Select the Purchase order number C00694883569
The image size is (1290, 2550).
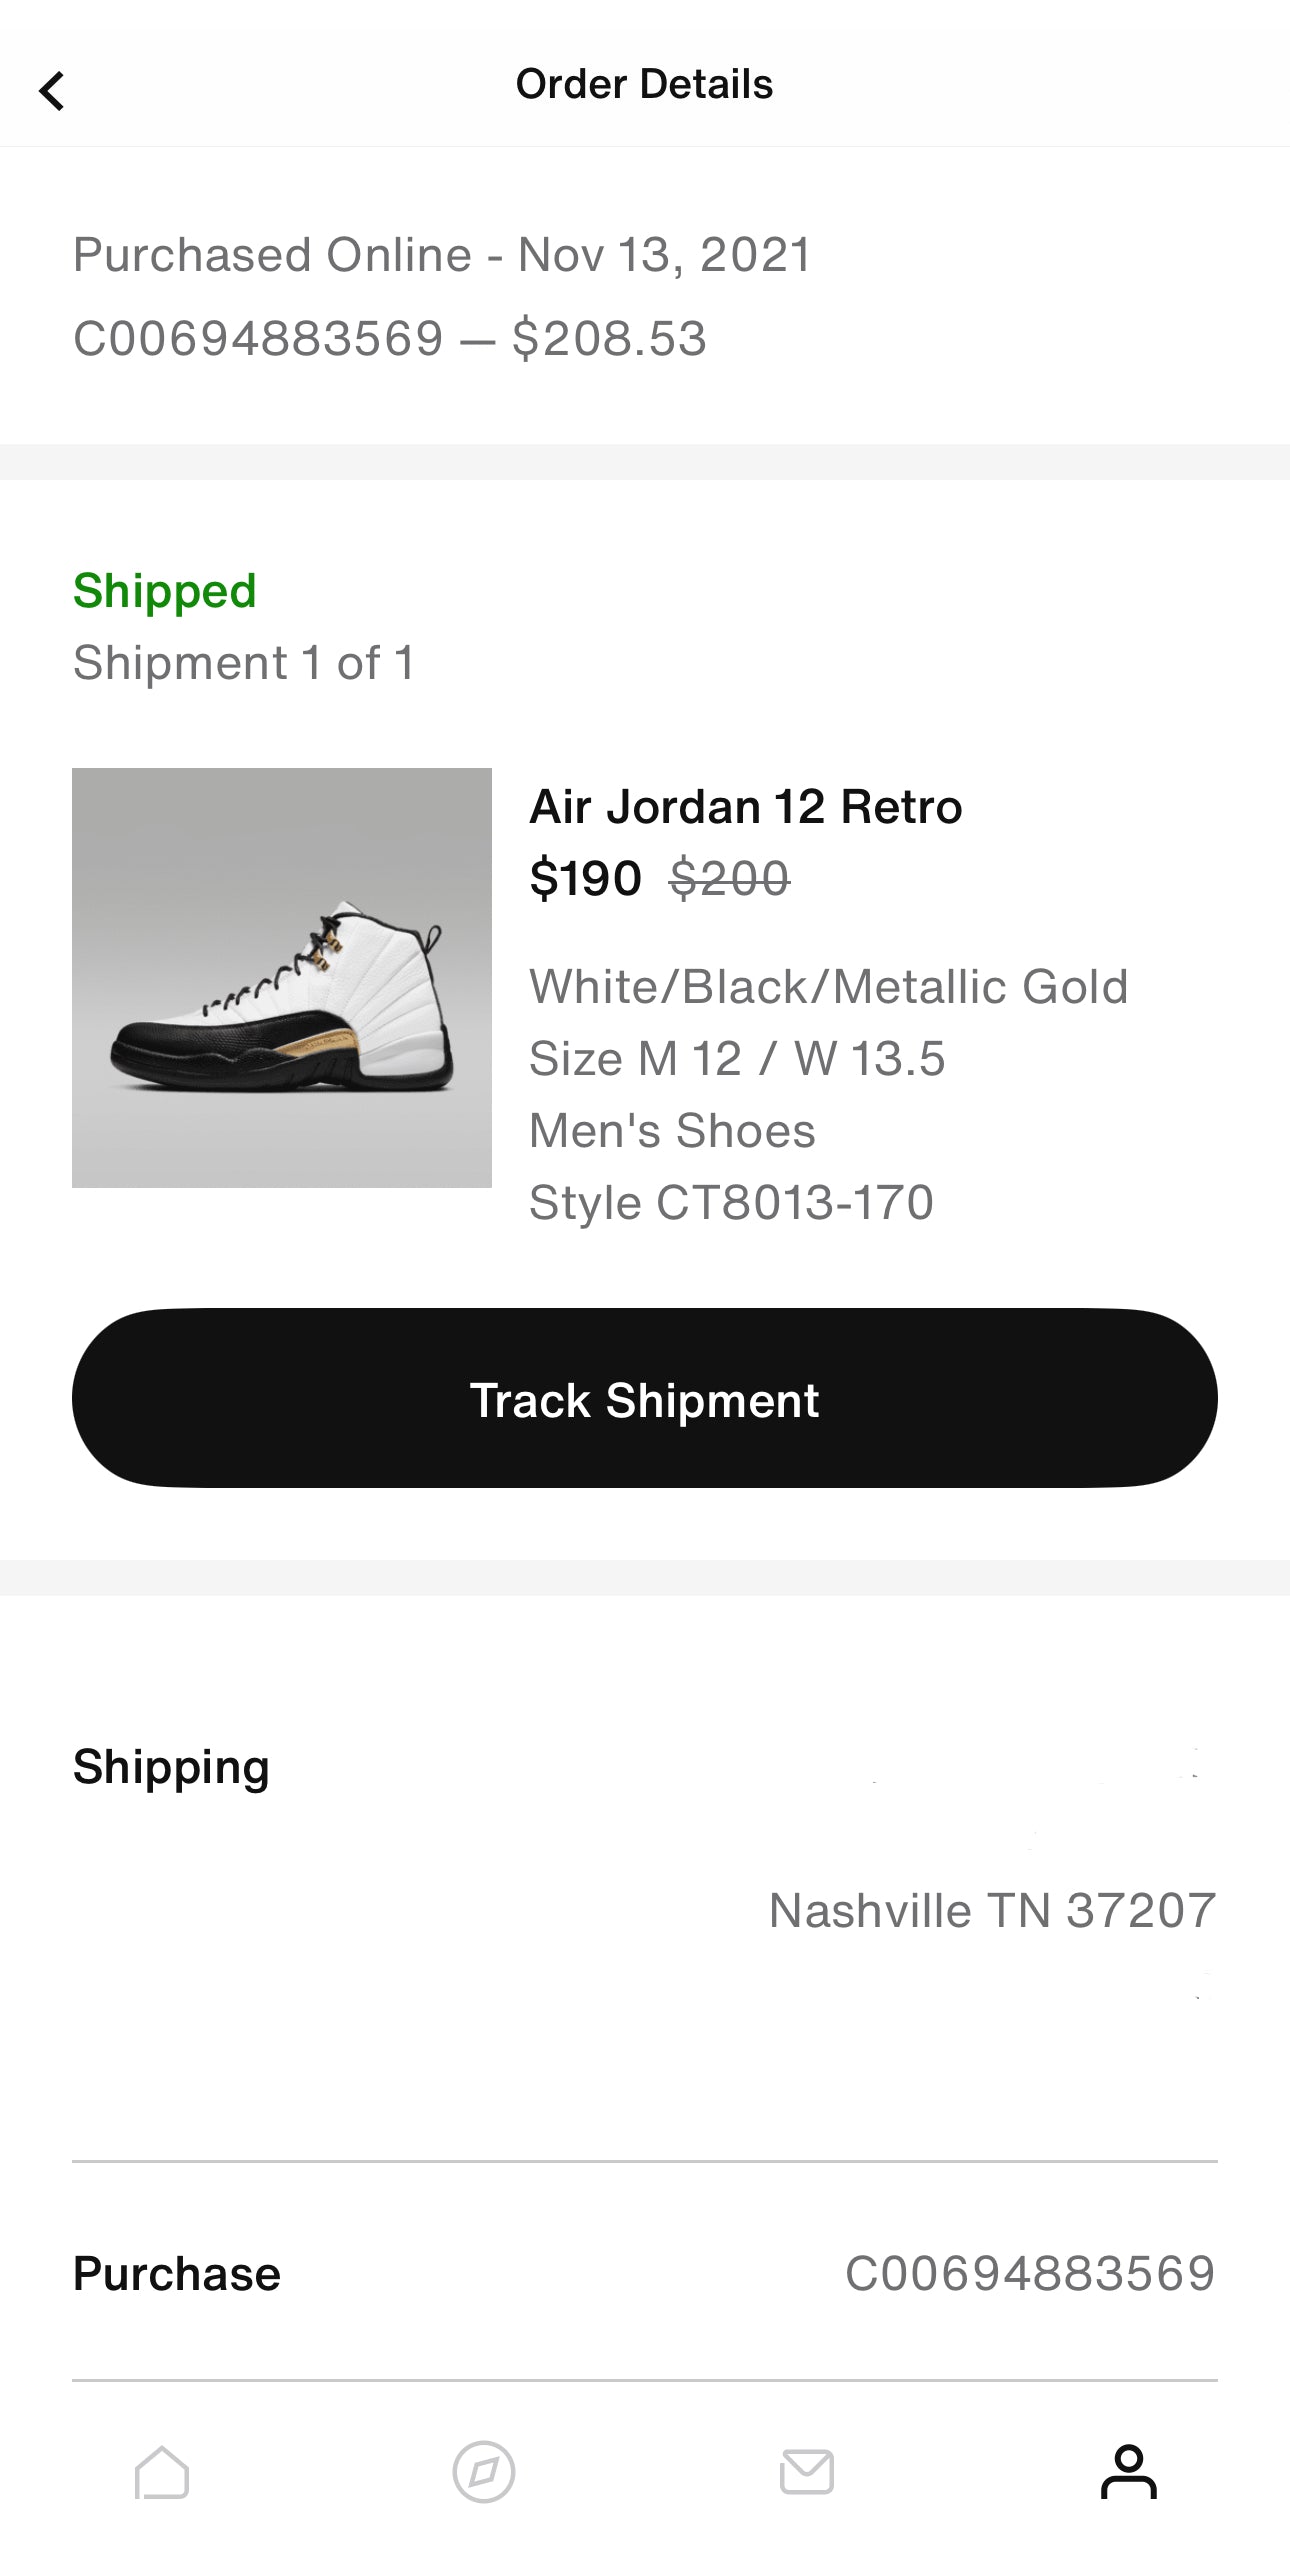[x=1030, y=2273]
